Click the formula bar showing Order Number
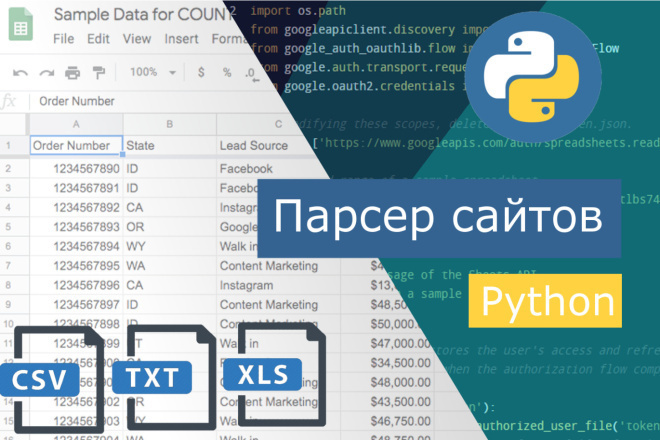 tap(77, 101)
